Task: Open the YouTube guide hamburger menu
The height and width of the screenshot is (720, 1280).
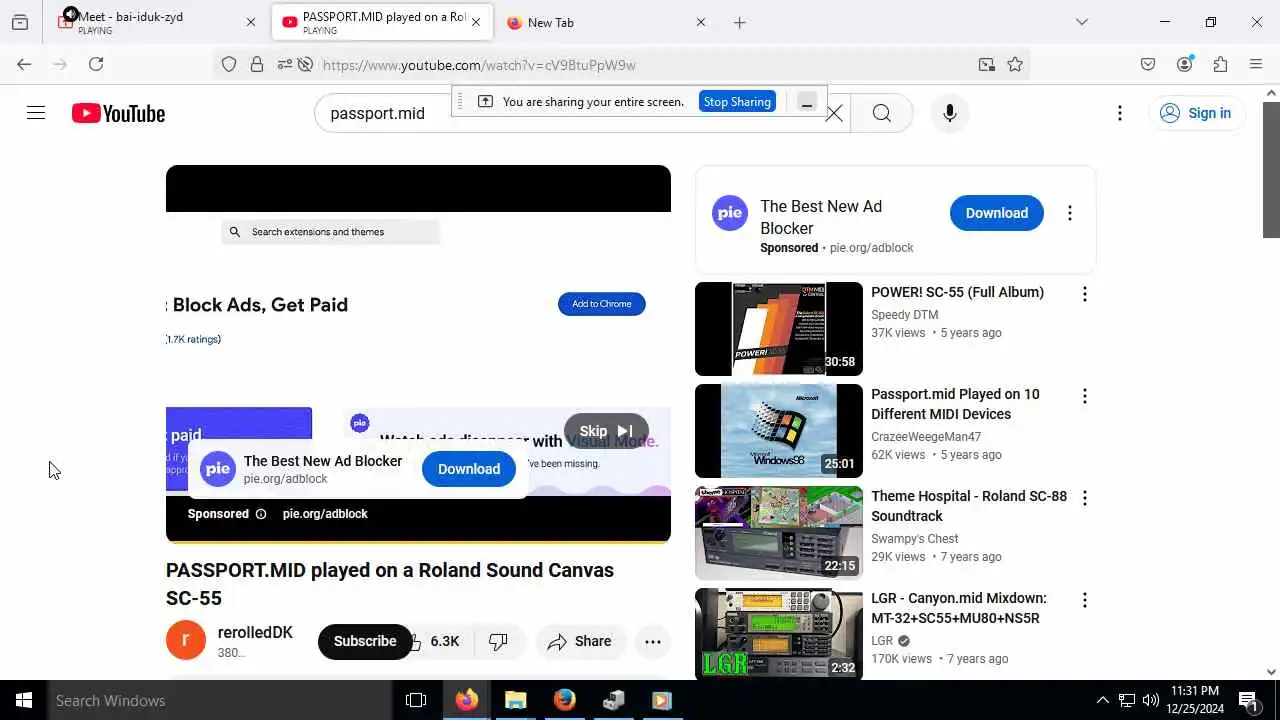Action: point(36,113)
